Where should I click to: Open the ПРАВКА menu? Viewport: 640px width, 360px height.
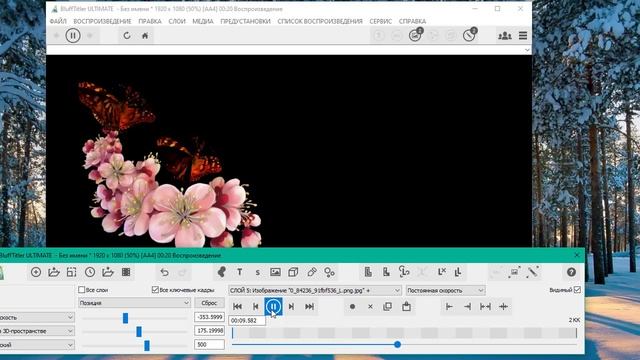pyautogui.click(x=150, y=21)
